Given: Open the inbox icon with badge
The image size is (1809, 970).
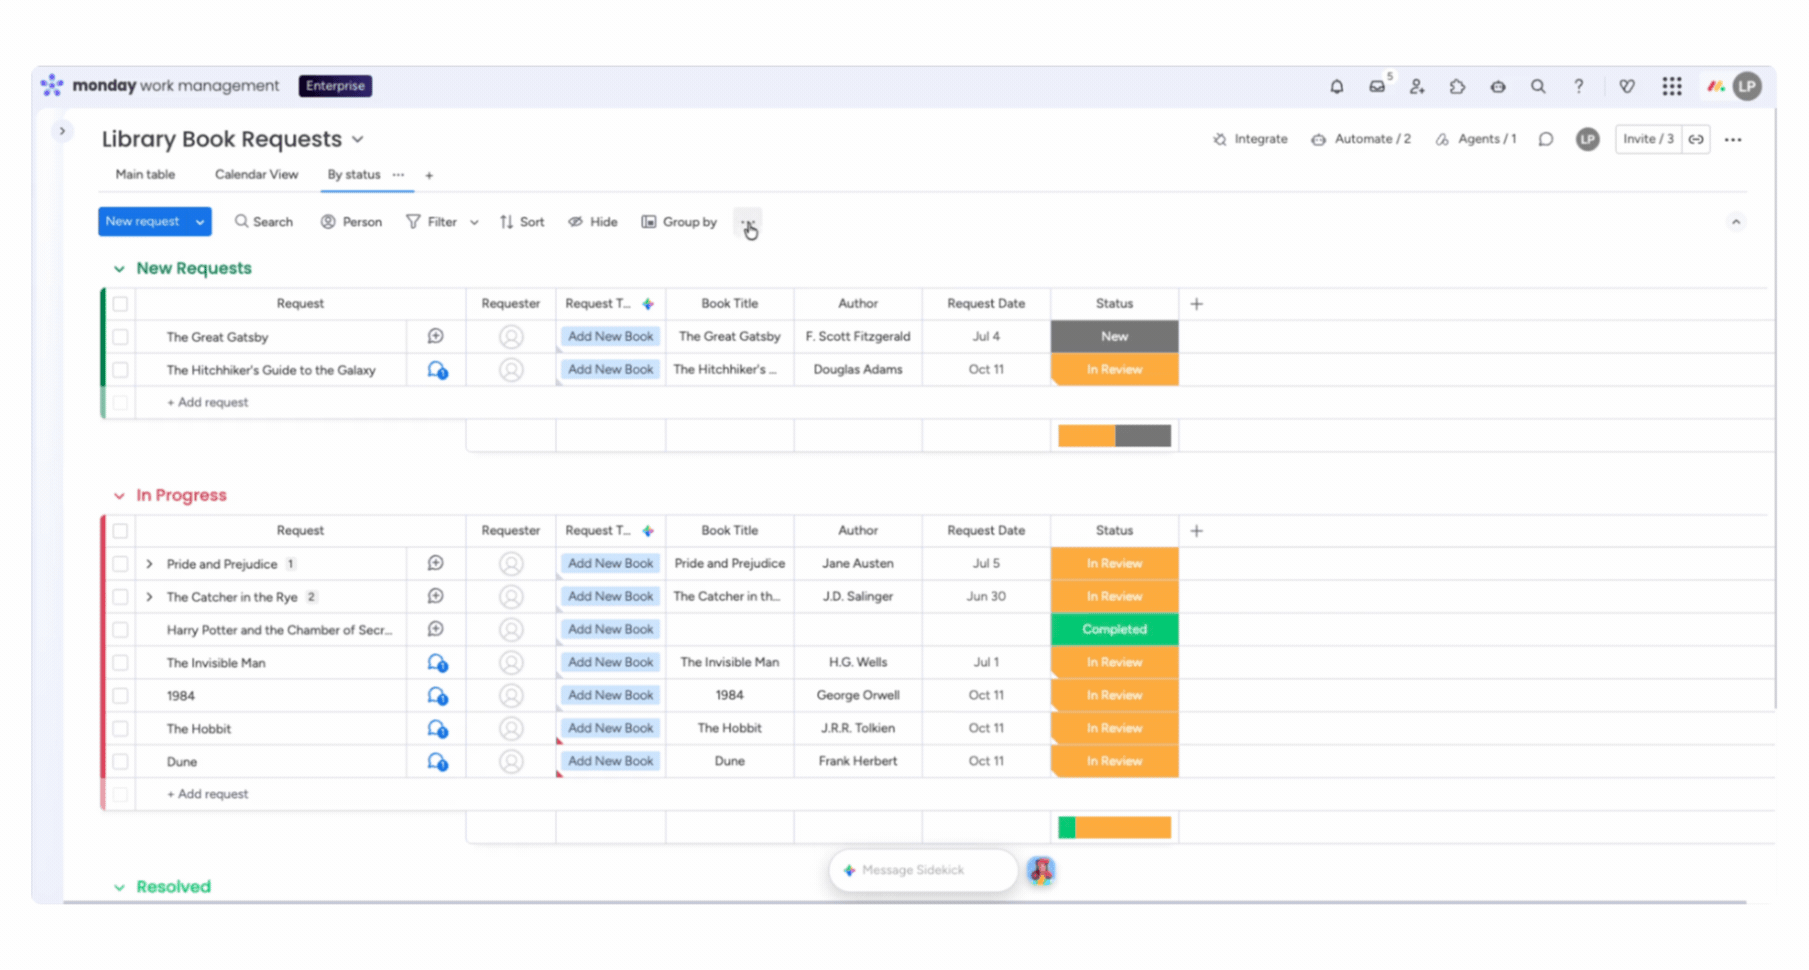Looking at the screenshot, I should [1377, 87].
